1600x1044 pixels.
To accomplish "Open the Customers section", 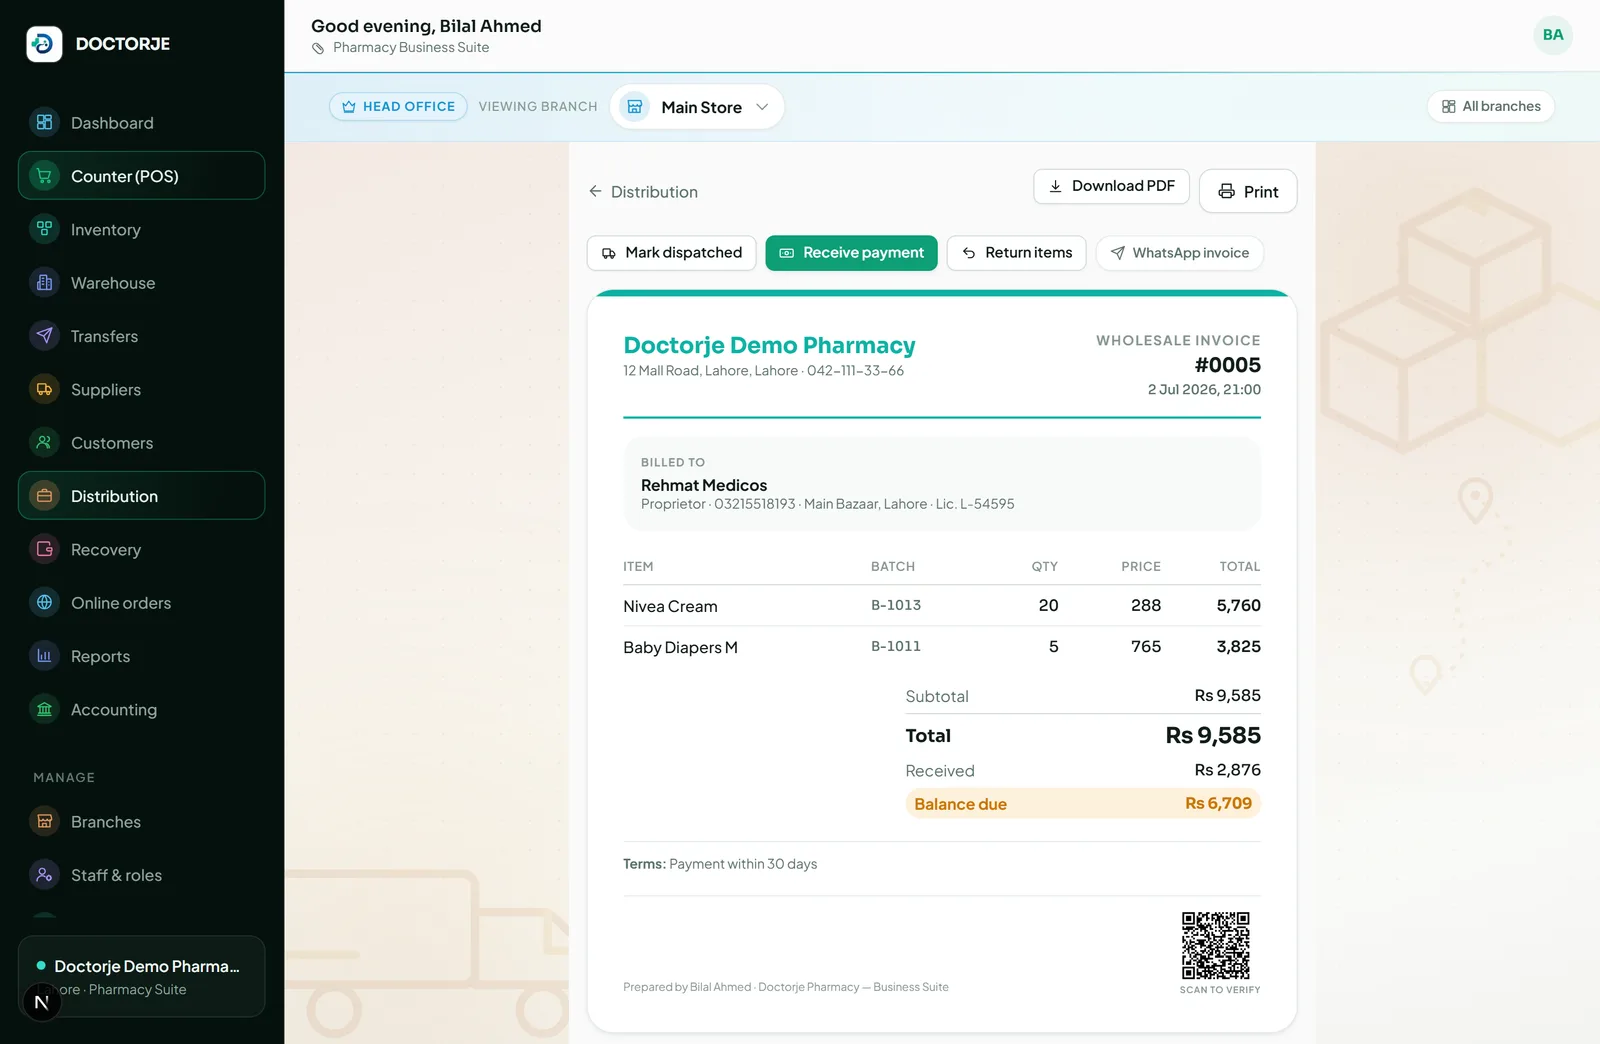I will click(141, 443).
